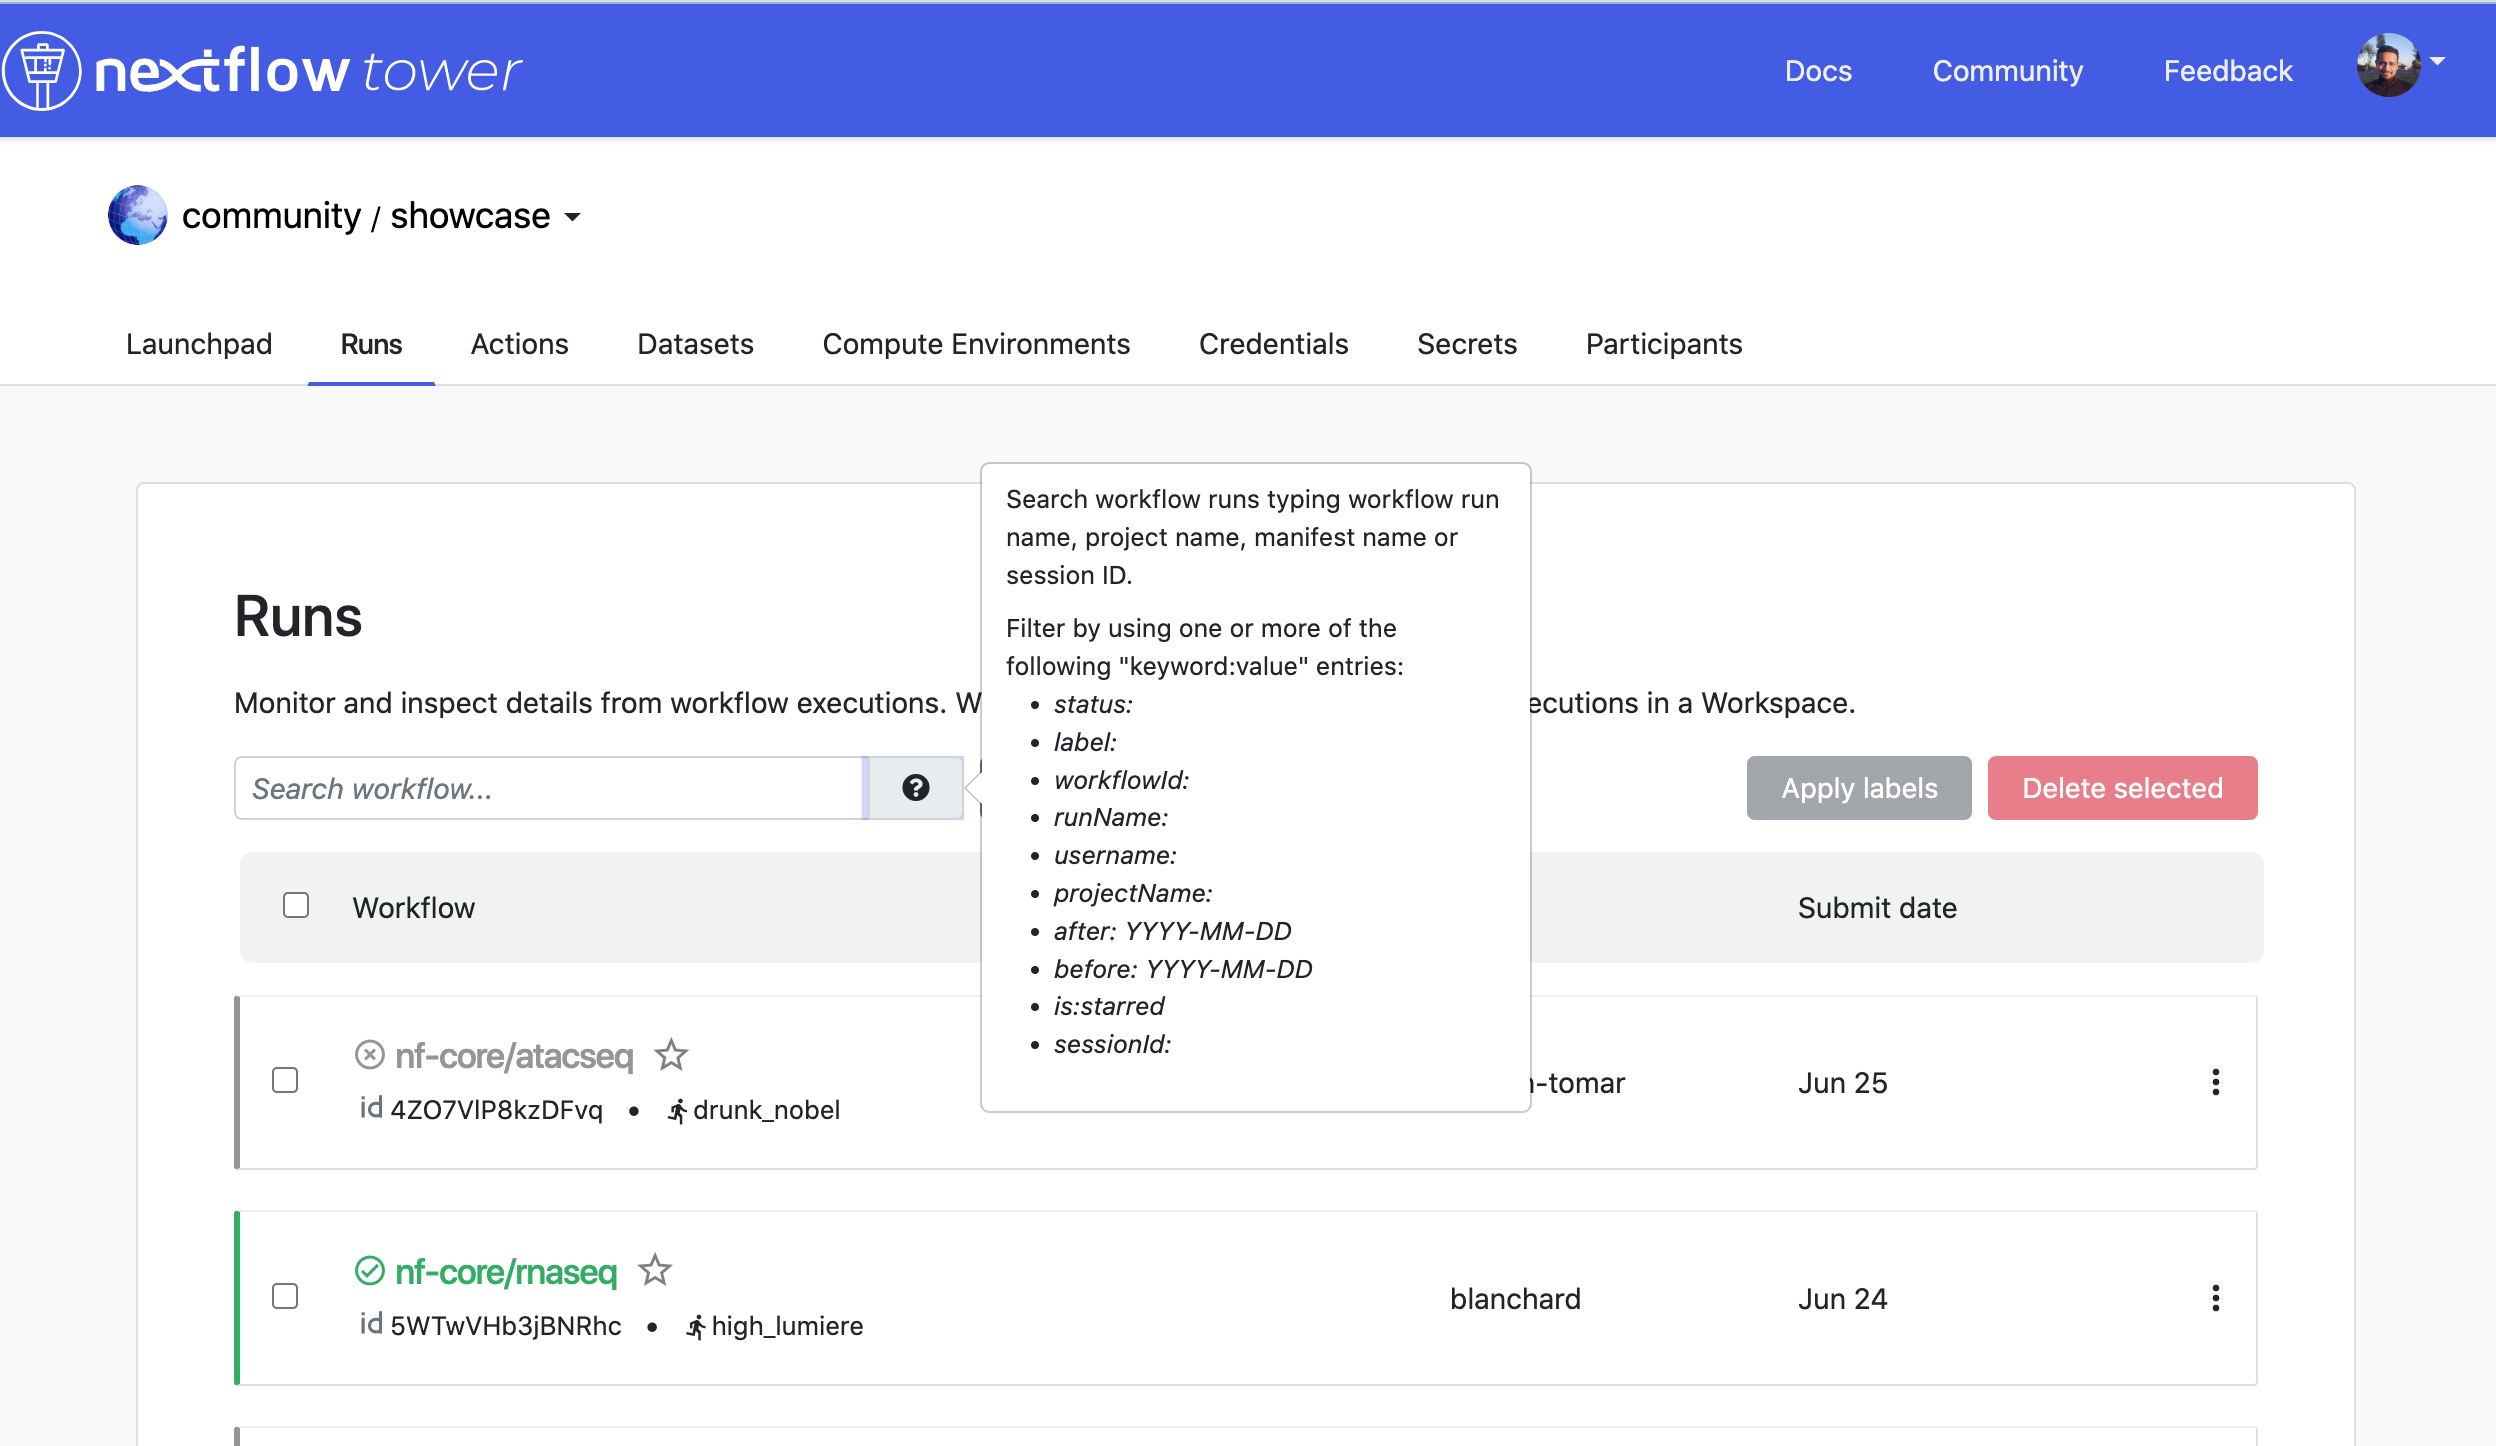Click the Workflow column header
This screenshot has height=1446, width=2496.
pos(413,908)
